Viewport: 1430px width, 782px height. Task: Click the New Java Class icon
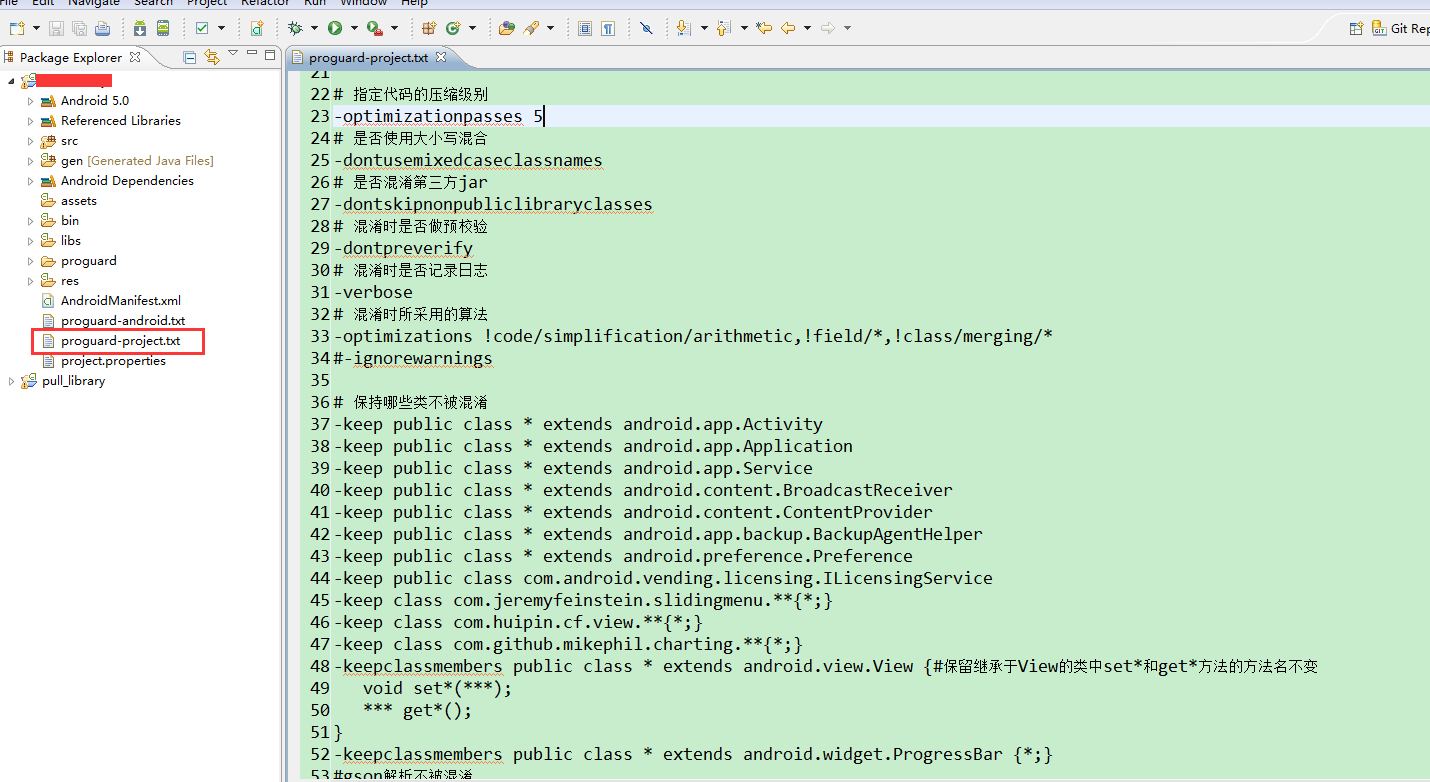click(x=453, y=28)
